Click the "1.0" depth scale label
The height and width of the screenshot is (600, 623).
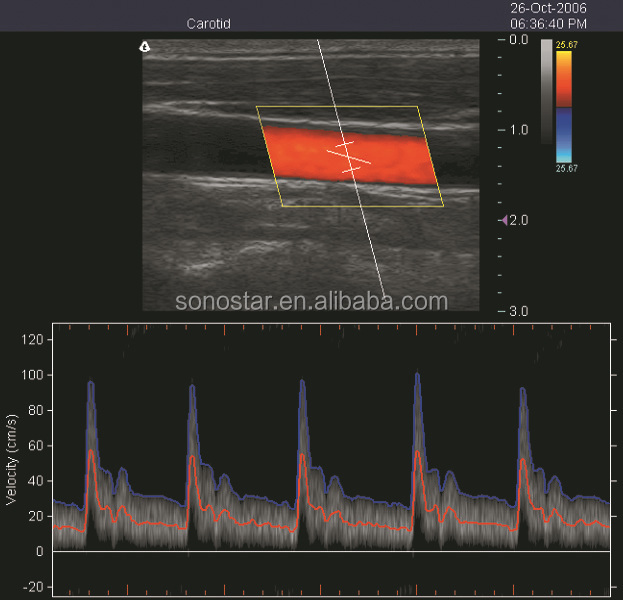519,130
